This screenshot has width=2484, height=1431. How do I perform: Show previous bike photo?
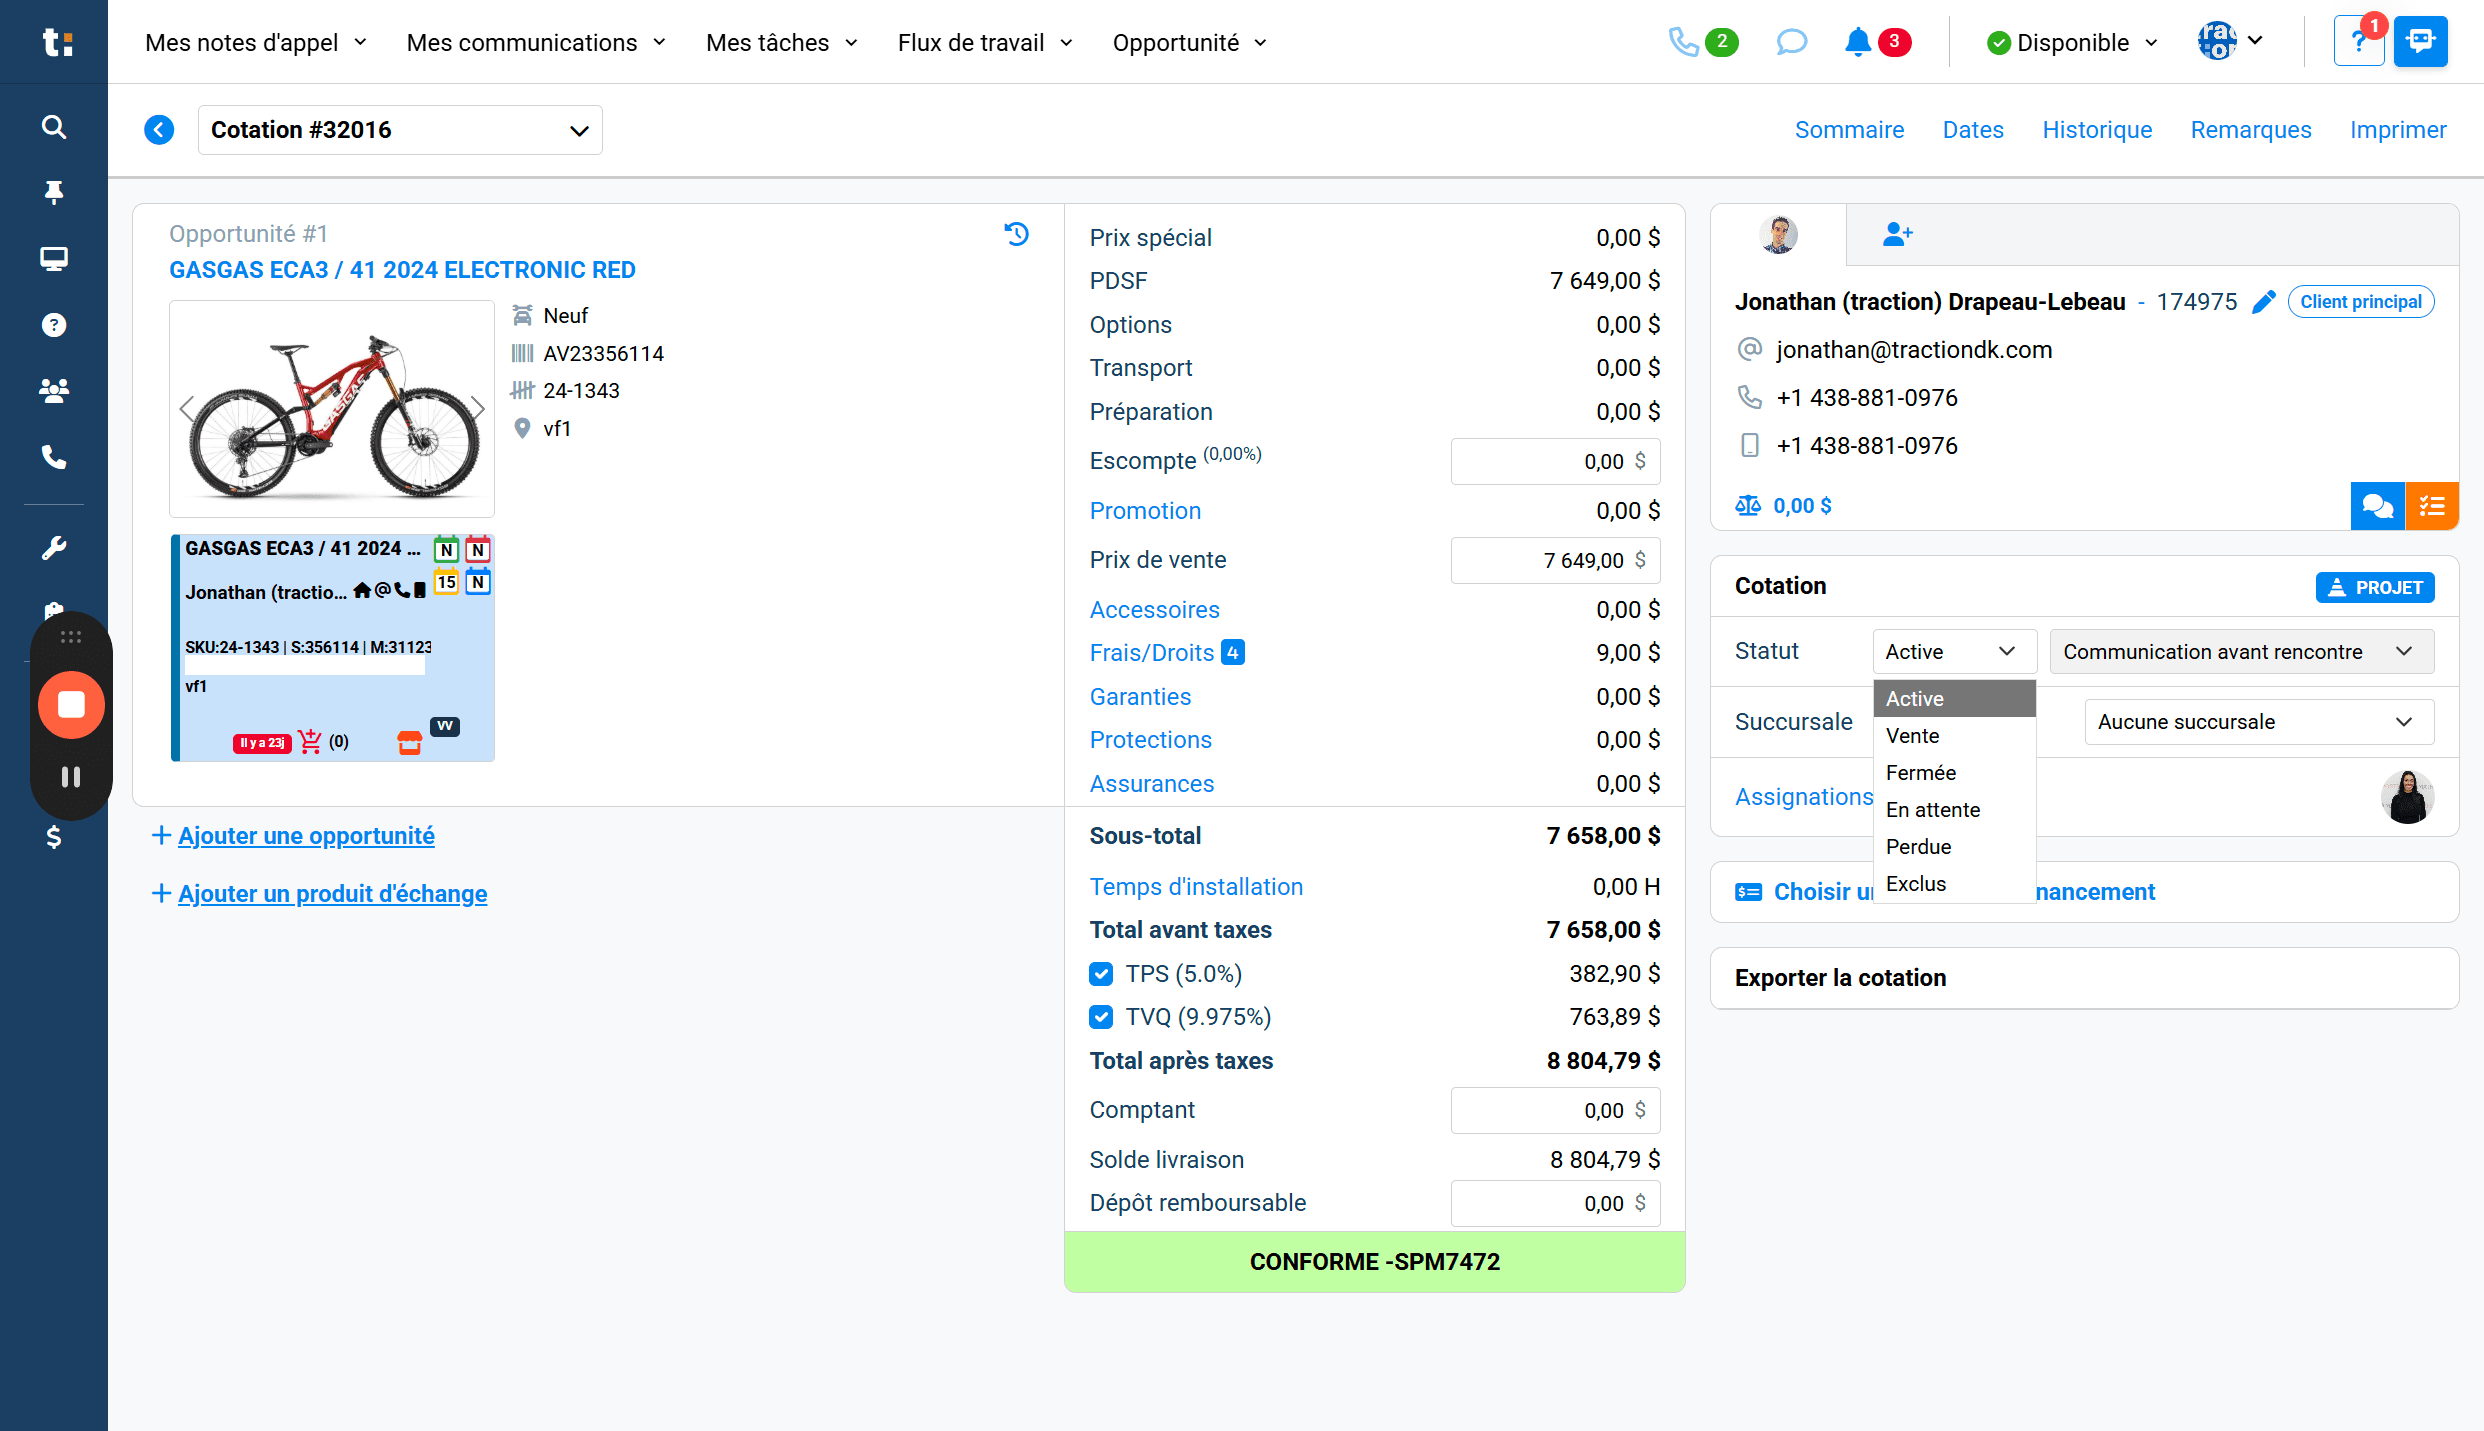click(187, 408)
